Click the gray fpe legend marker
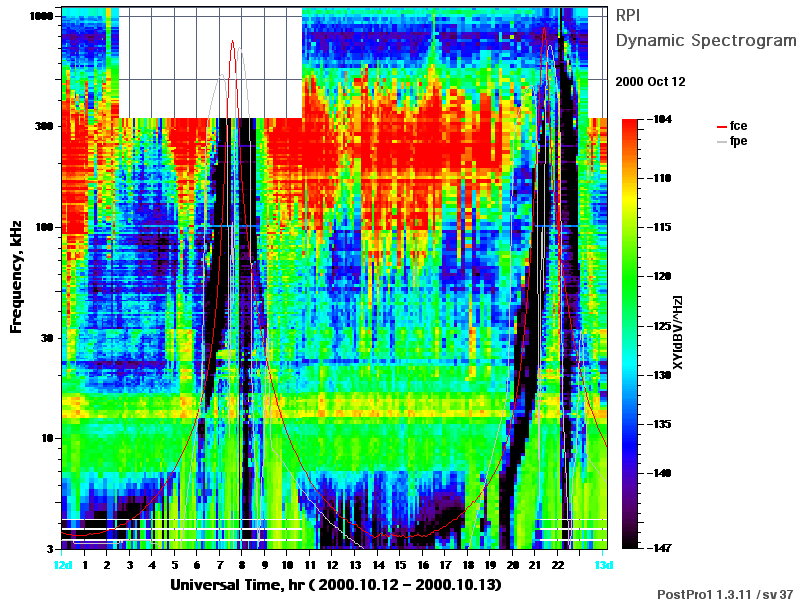The height and width of the screenshot is (600, 800). tap(721, 142)
